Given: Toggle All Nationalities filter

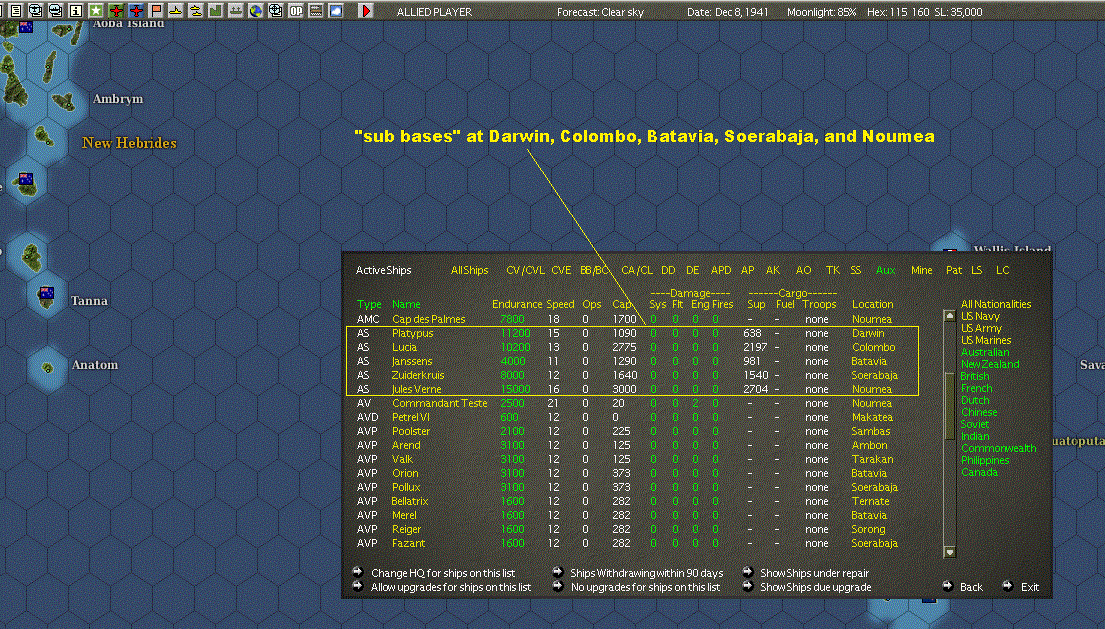Looking at the screenshot, I should tap(996, 304).
